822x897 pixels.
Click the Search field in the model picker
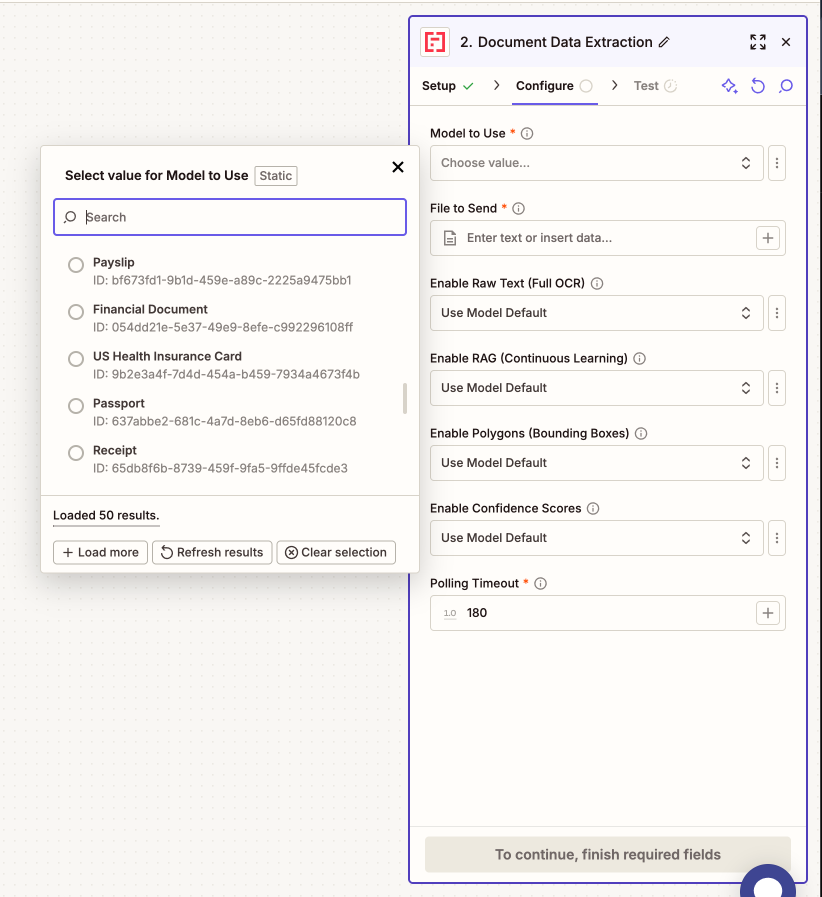(x=229, y=217)
